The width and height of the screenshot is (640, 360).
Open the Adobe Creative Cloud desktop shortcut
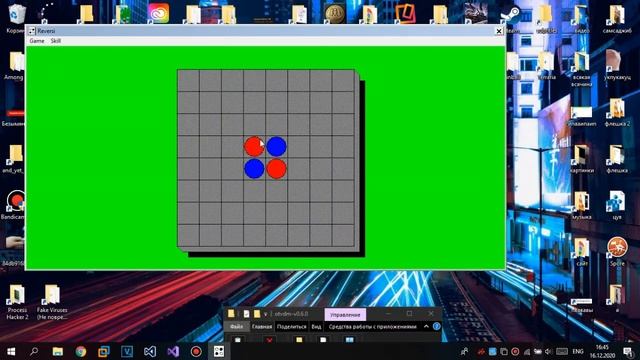click(158, 13)
